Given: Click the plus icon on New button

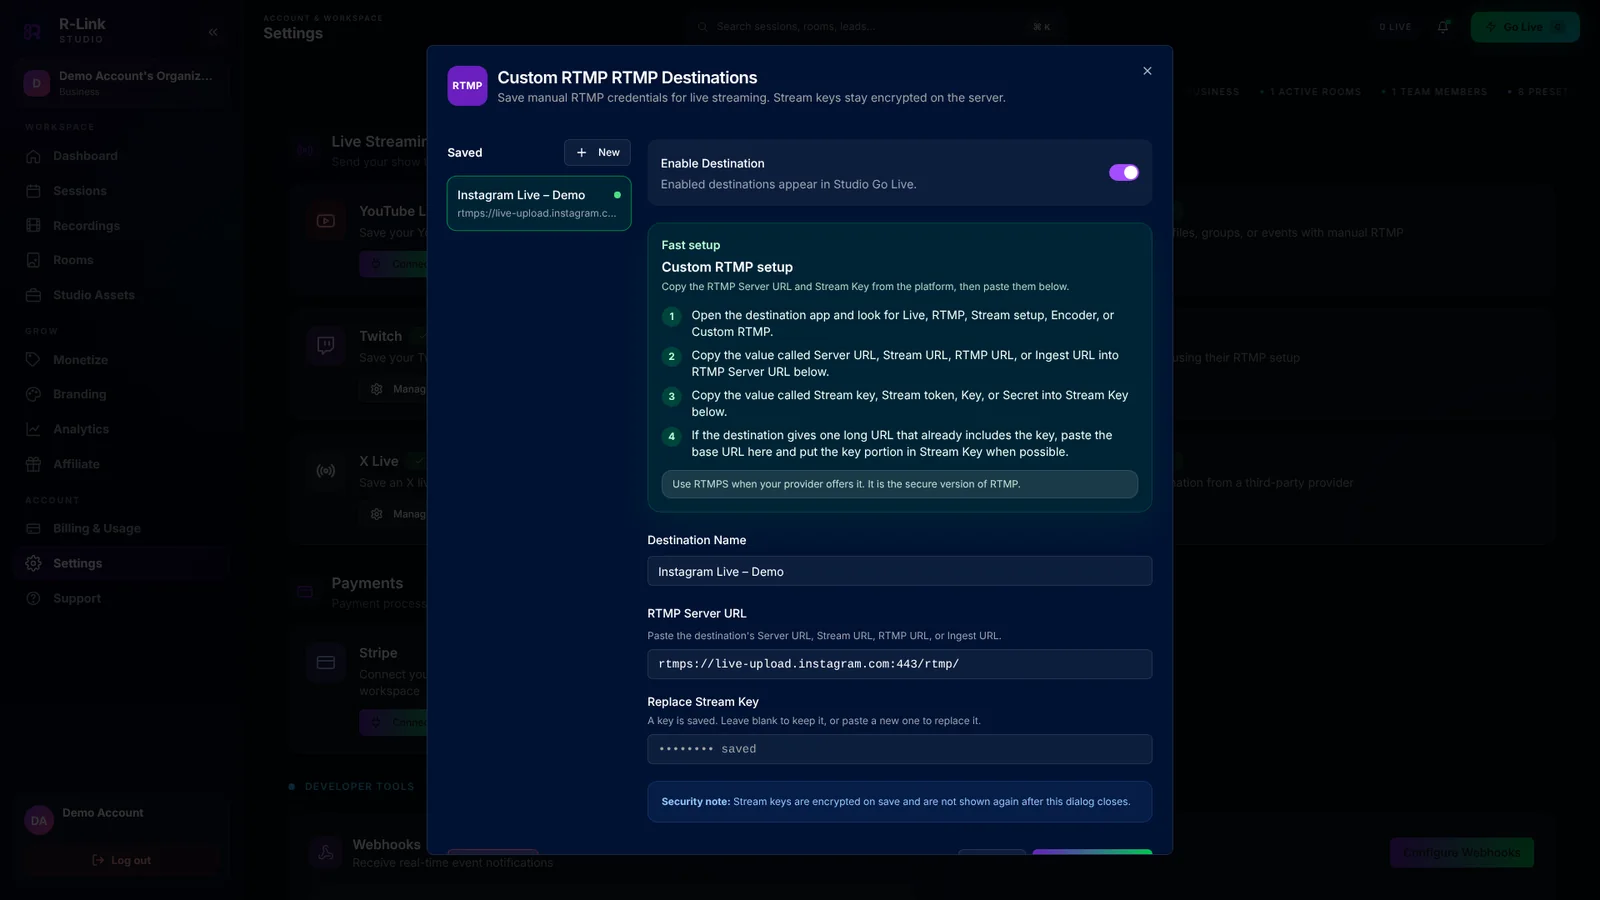Looking at the screenshot, I should tap(581, 153).
